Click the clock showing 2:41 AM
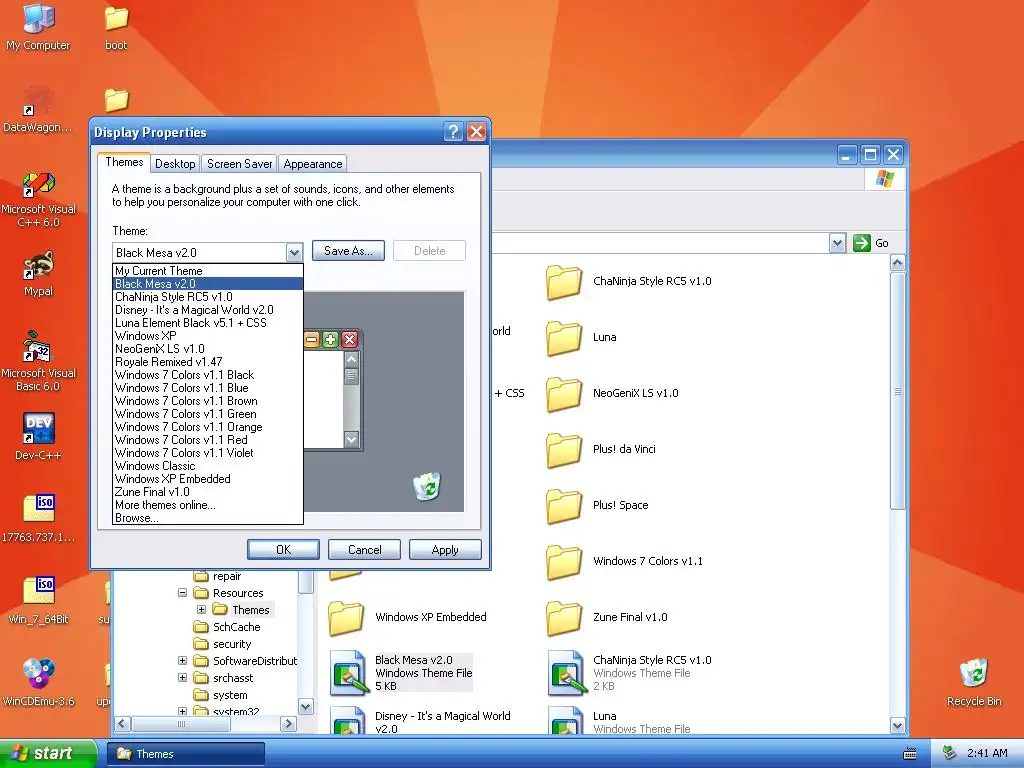The height and width of the screenshot is (768, 1024). click(987, 754)
